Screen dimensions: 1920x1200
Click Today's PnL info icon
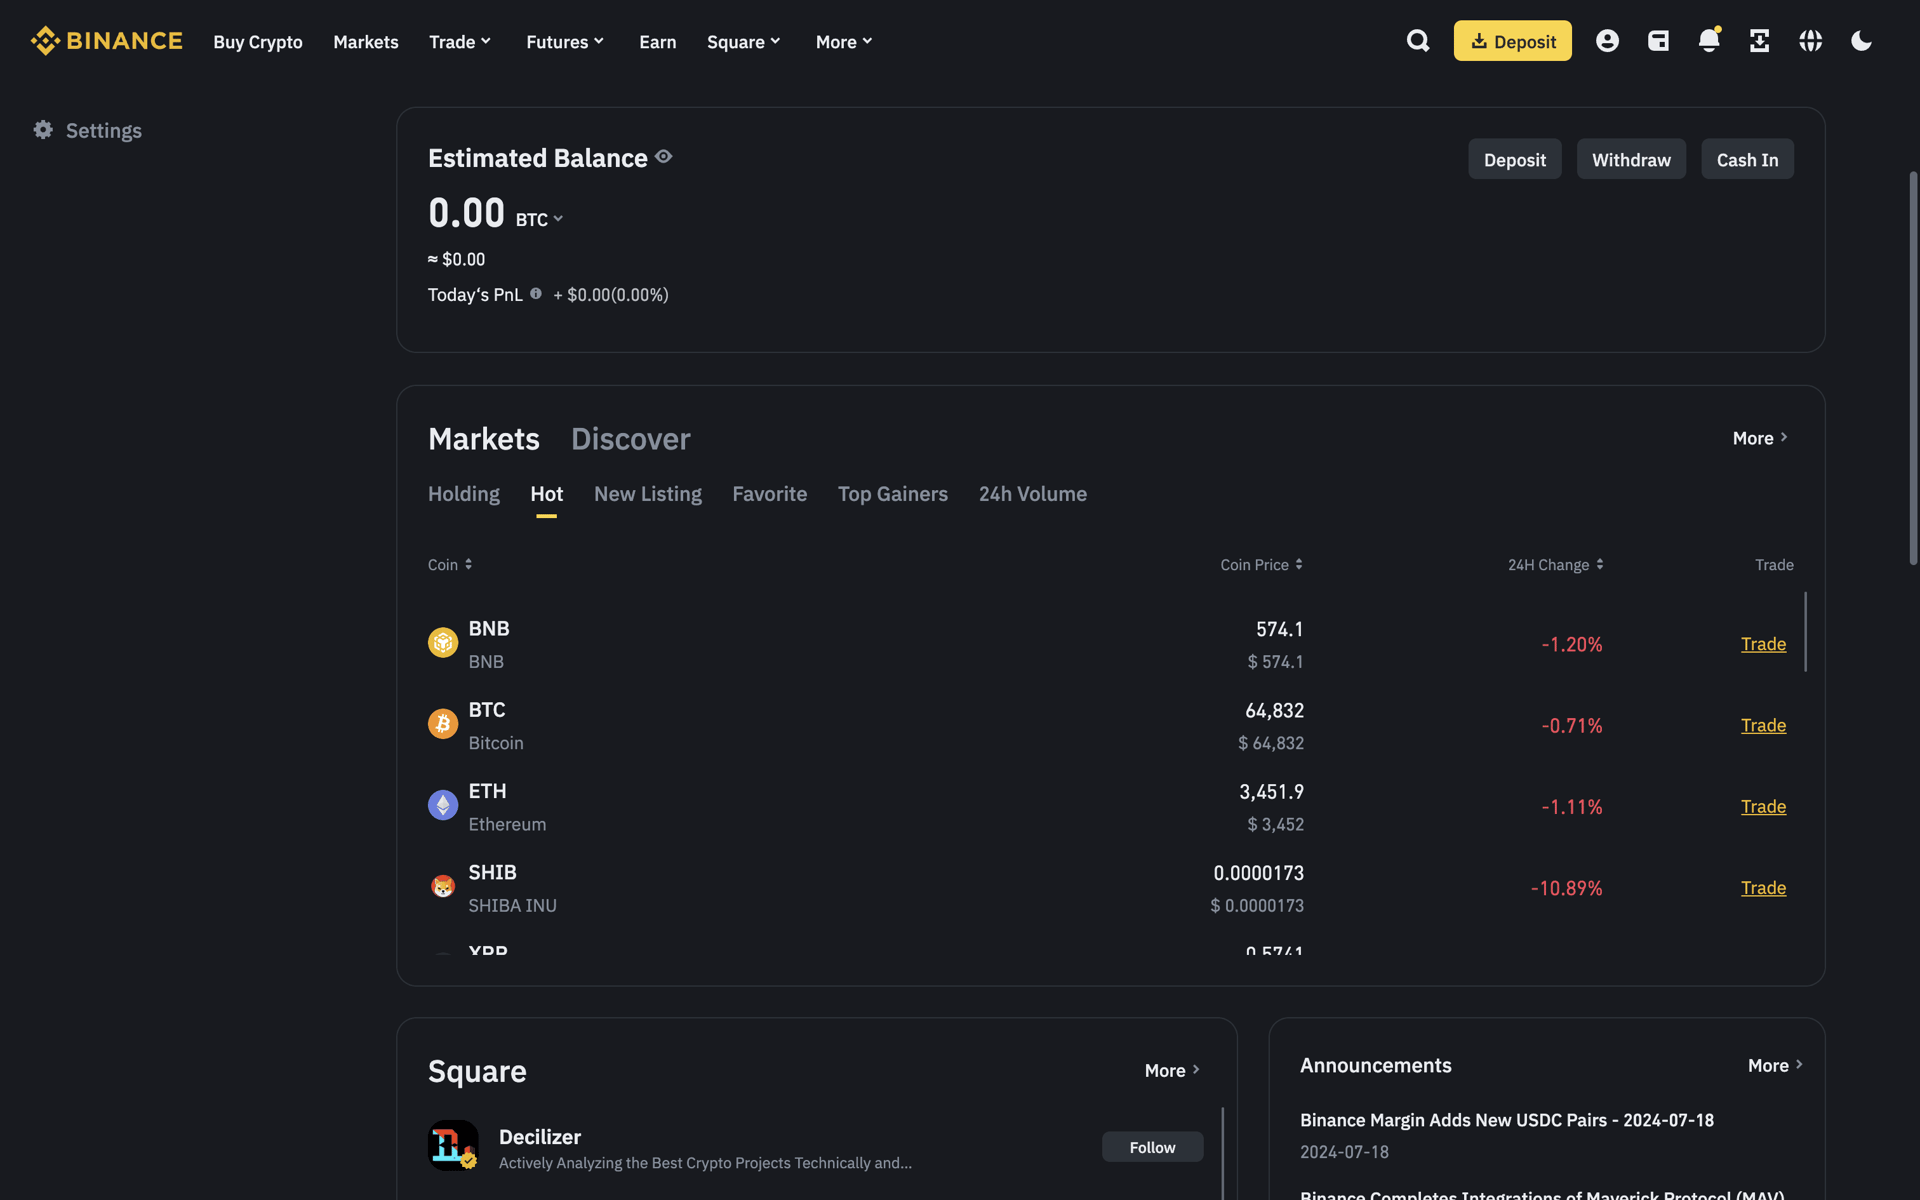coord(536,294)
